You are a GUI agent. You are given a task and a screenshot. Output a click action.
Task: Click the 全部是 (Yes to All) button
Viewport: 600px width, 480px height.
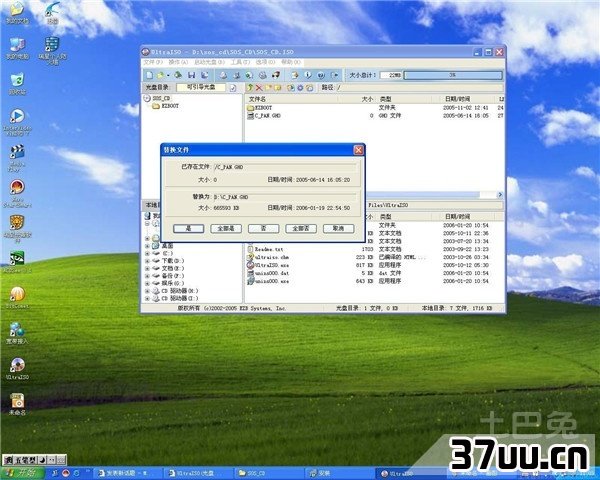(226, 229)
